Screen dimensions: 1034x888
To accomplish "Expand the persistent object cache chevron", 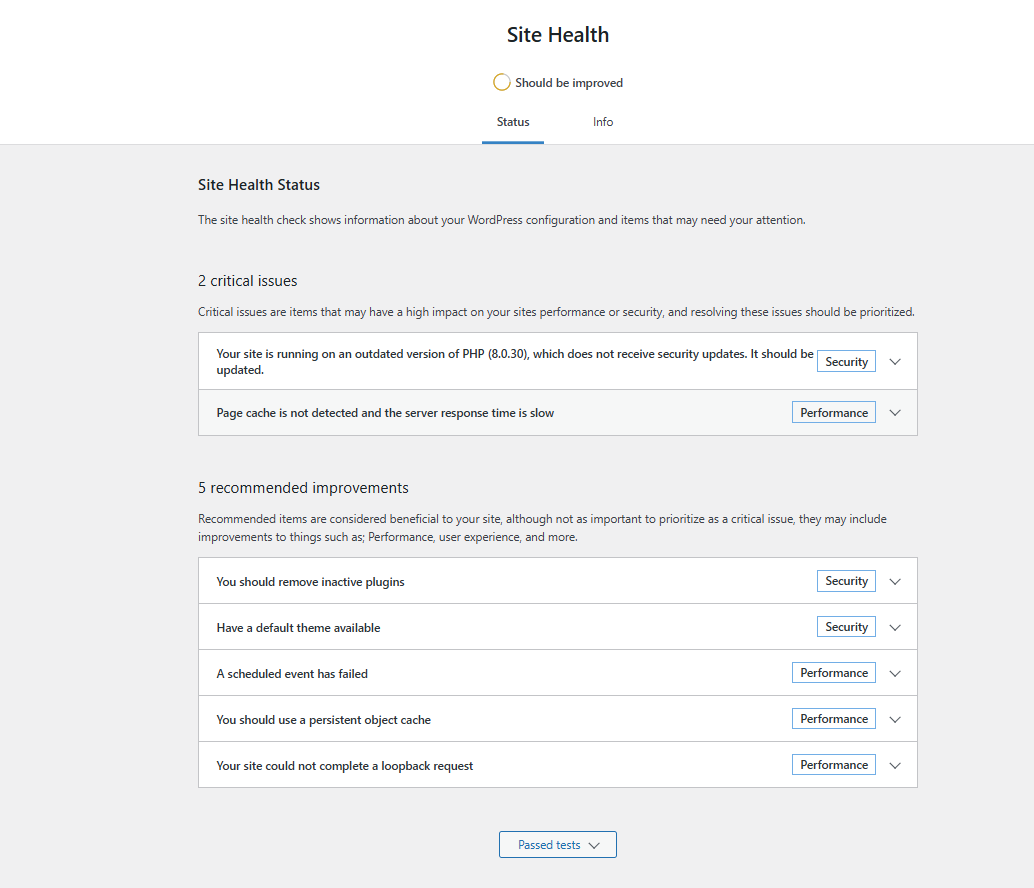I will tap(895, 719).
